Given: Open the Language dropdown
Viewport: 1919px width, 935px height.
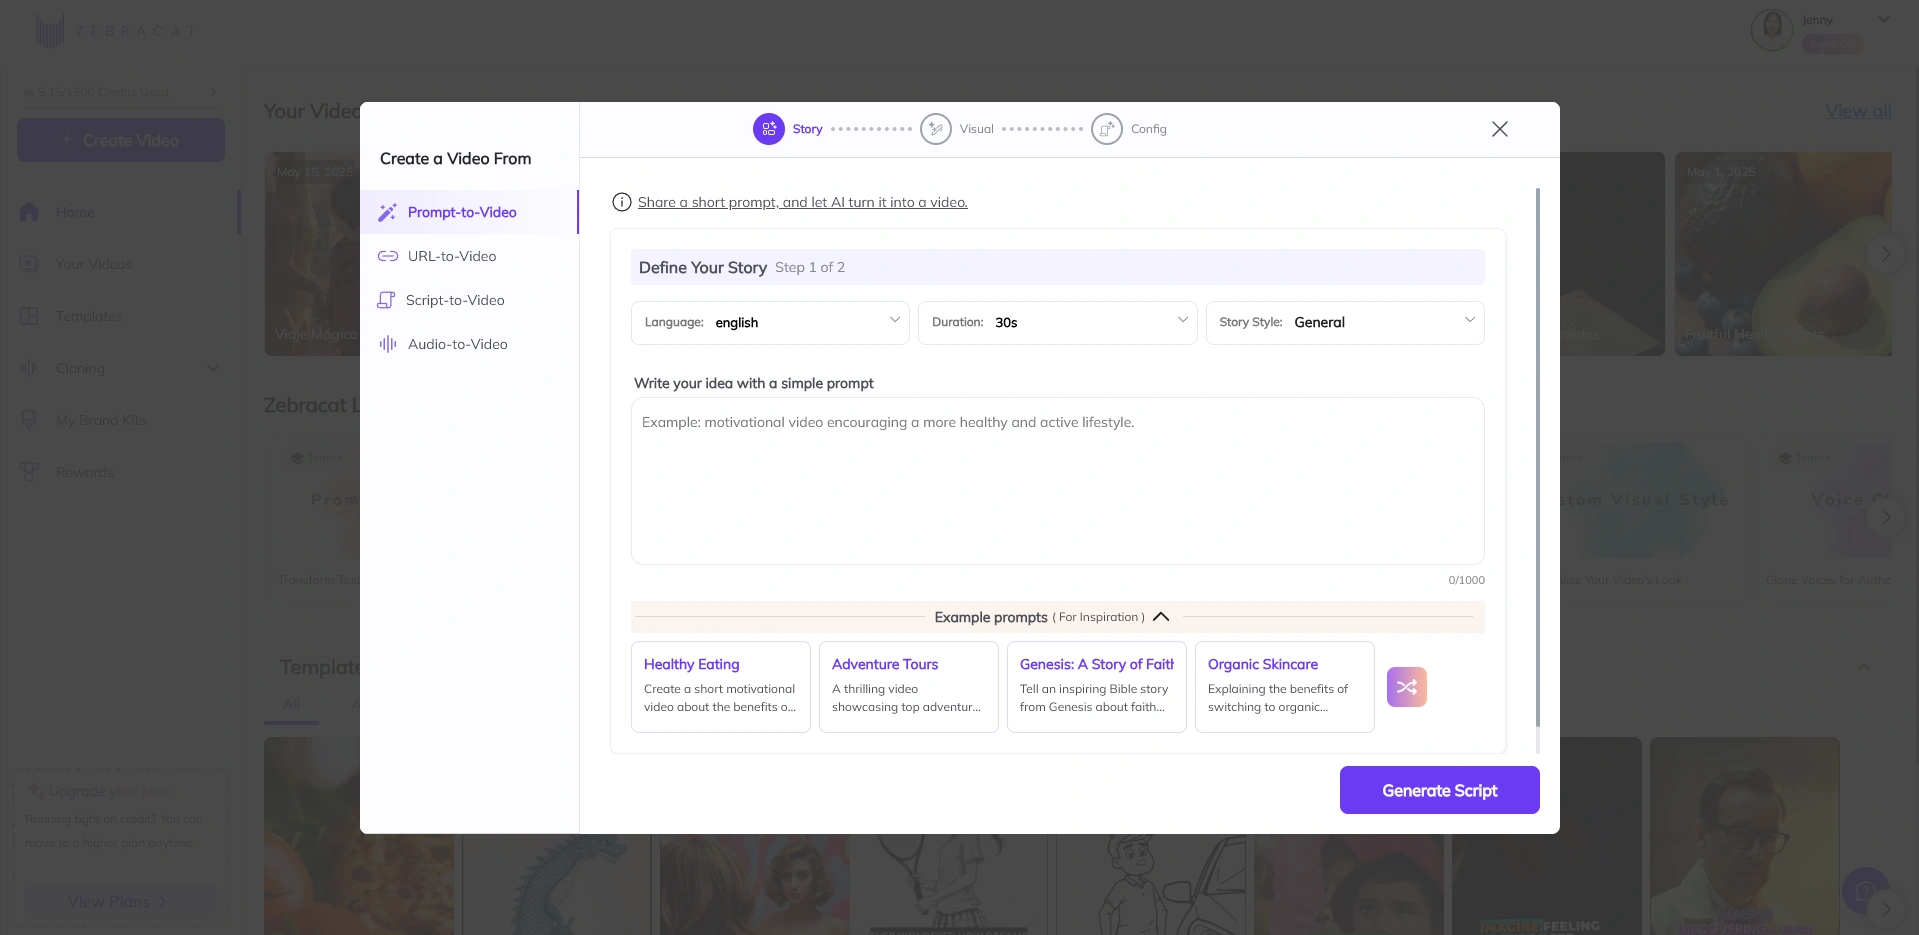Looking at the screenshot, I should click(x=770, y=323).
